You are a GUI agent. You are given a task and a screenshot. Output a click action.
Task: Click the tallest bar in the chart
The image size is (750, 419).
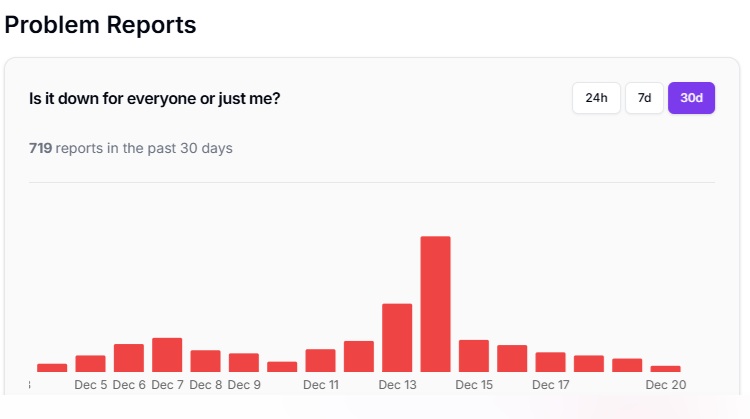[435, 304]
